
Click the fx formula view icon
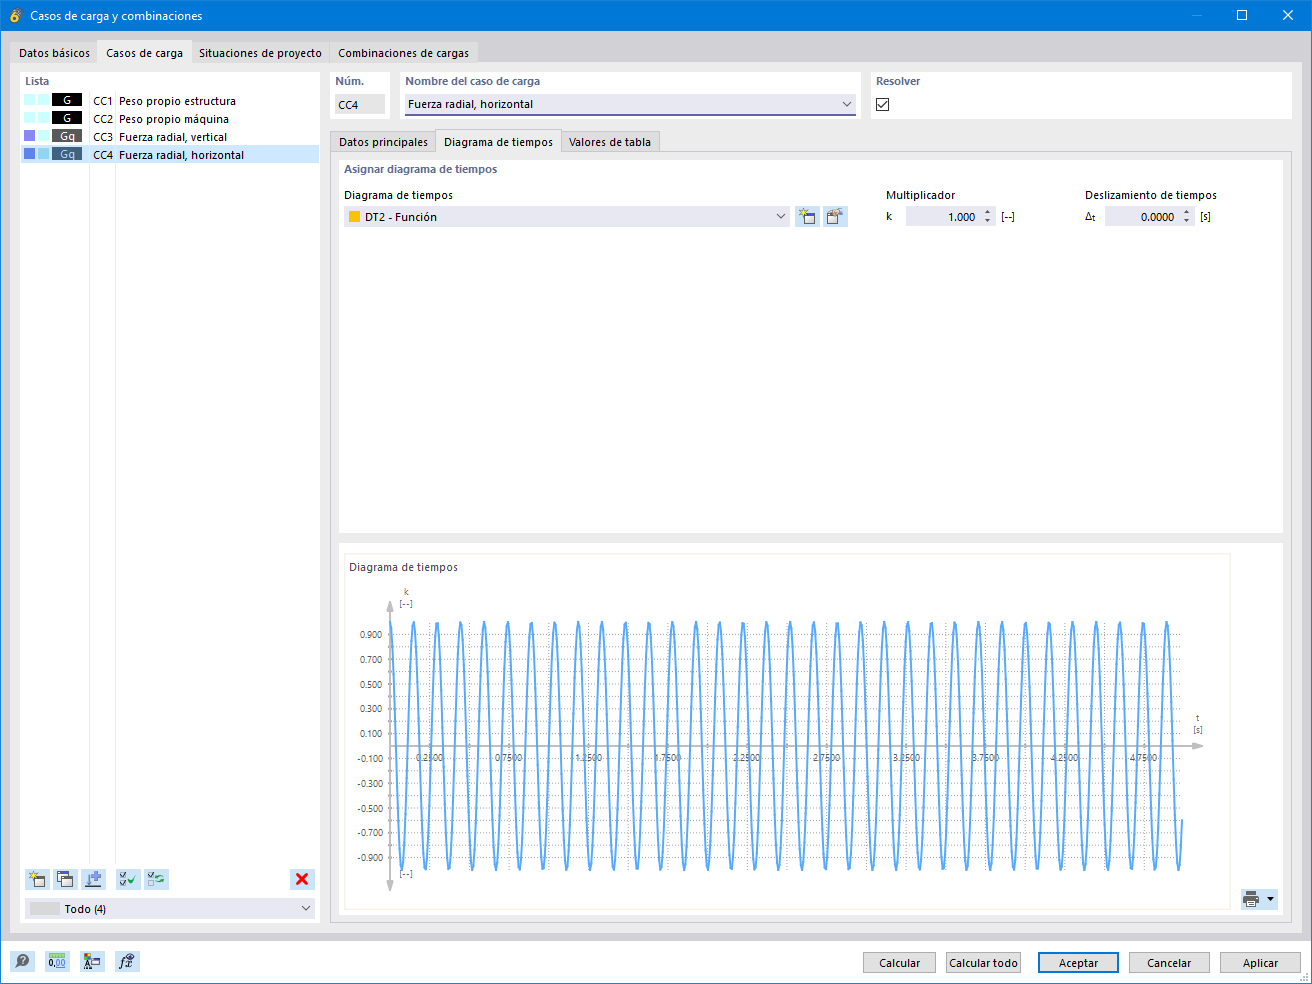click(x=127, y=961)
